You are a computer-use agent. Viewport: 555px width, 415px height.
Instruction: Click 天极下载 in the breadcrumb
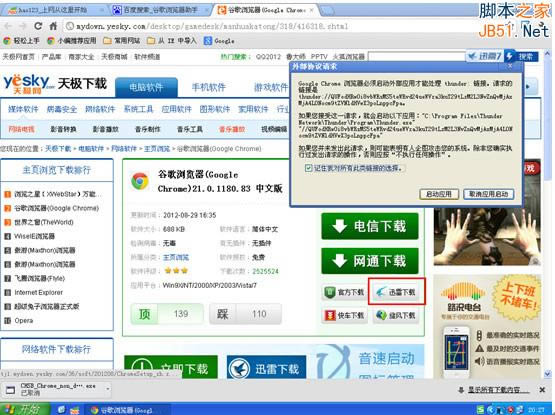pyautogui.click(x=58, y=149)
